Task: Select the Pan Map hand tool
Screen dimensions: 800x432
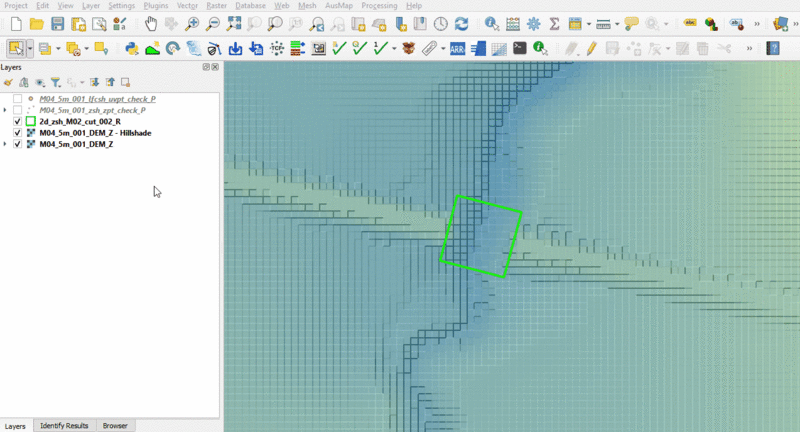Action: (x=150, y=23)
